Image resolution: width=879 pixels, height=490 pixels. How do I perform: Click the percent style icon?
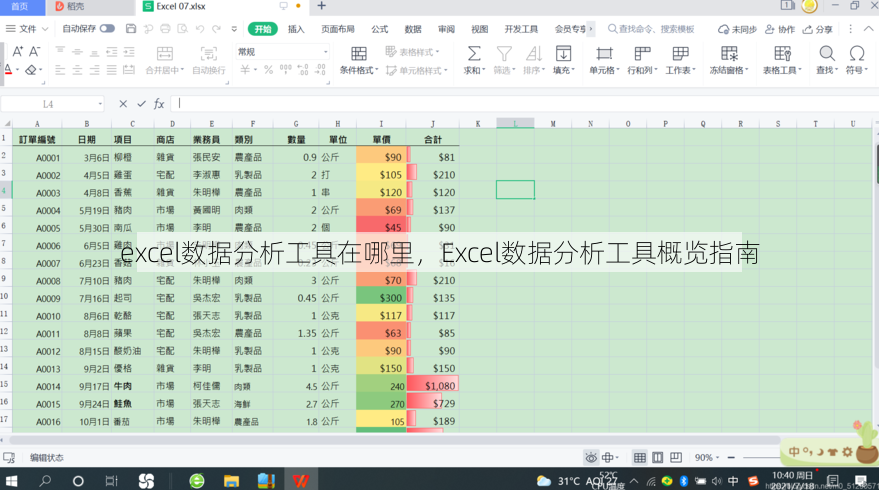click(269, 70)
